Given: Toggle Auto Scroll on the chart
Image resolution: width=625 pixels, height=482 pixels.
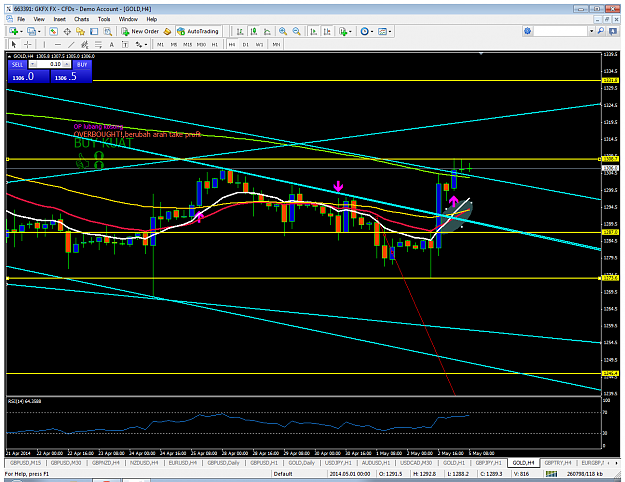Looking at the screenshot, I should [314, 31].
